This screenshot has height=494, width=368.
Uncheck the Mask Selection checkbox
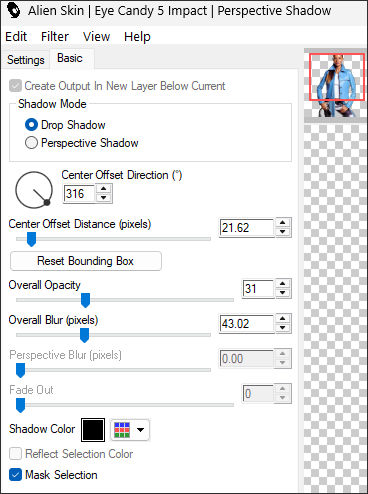[x=15, y=475]
